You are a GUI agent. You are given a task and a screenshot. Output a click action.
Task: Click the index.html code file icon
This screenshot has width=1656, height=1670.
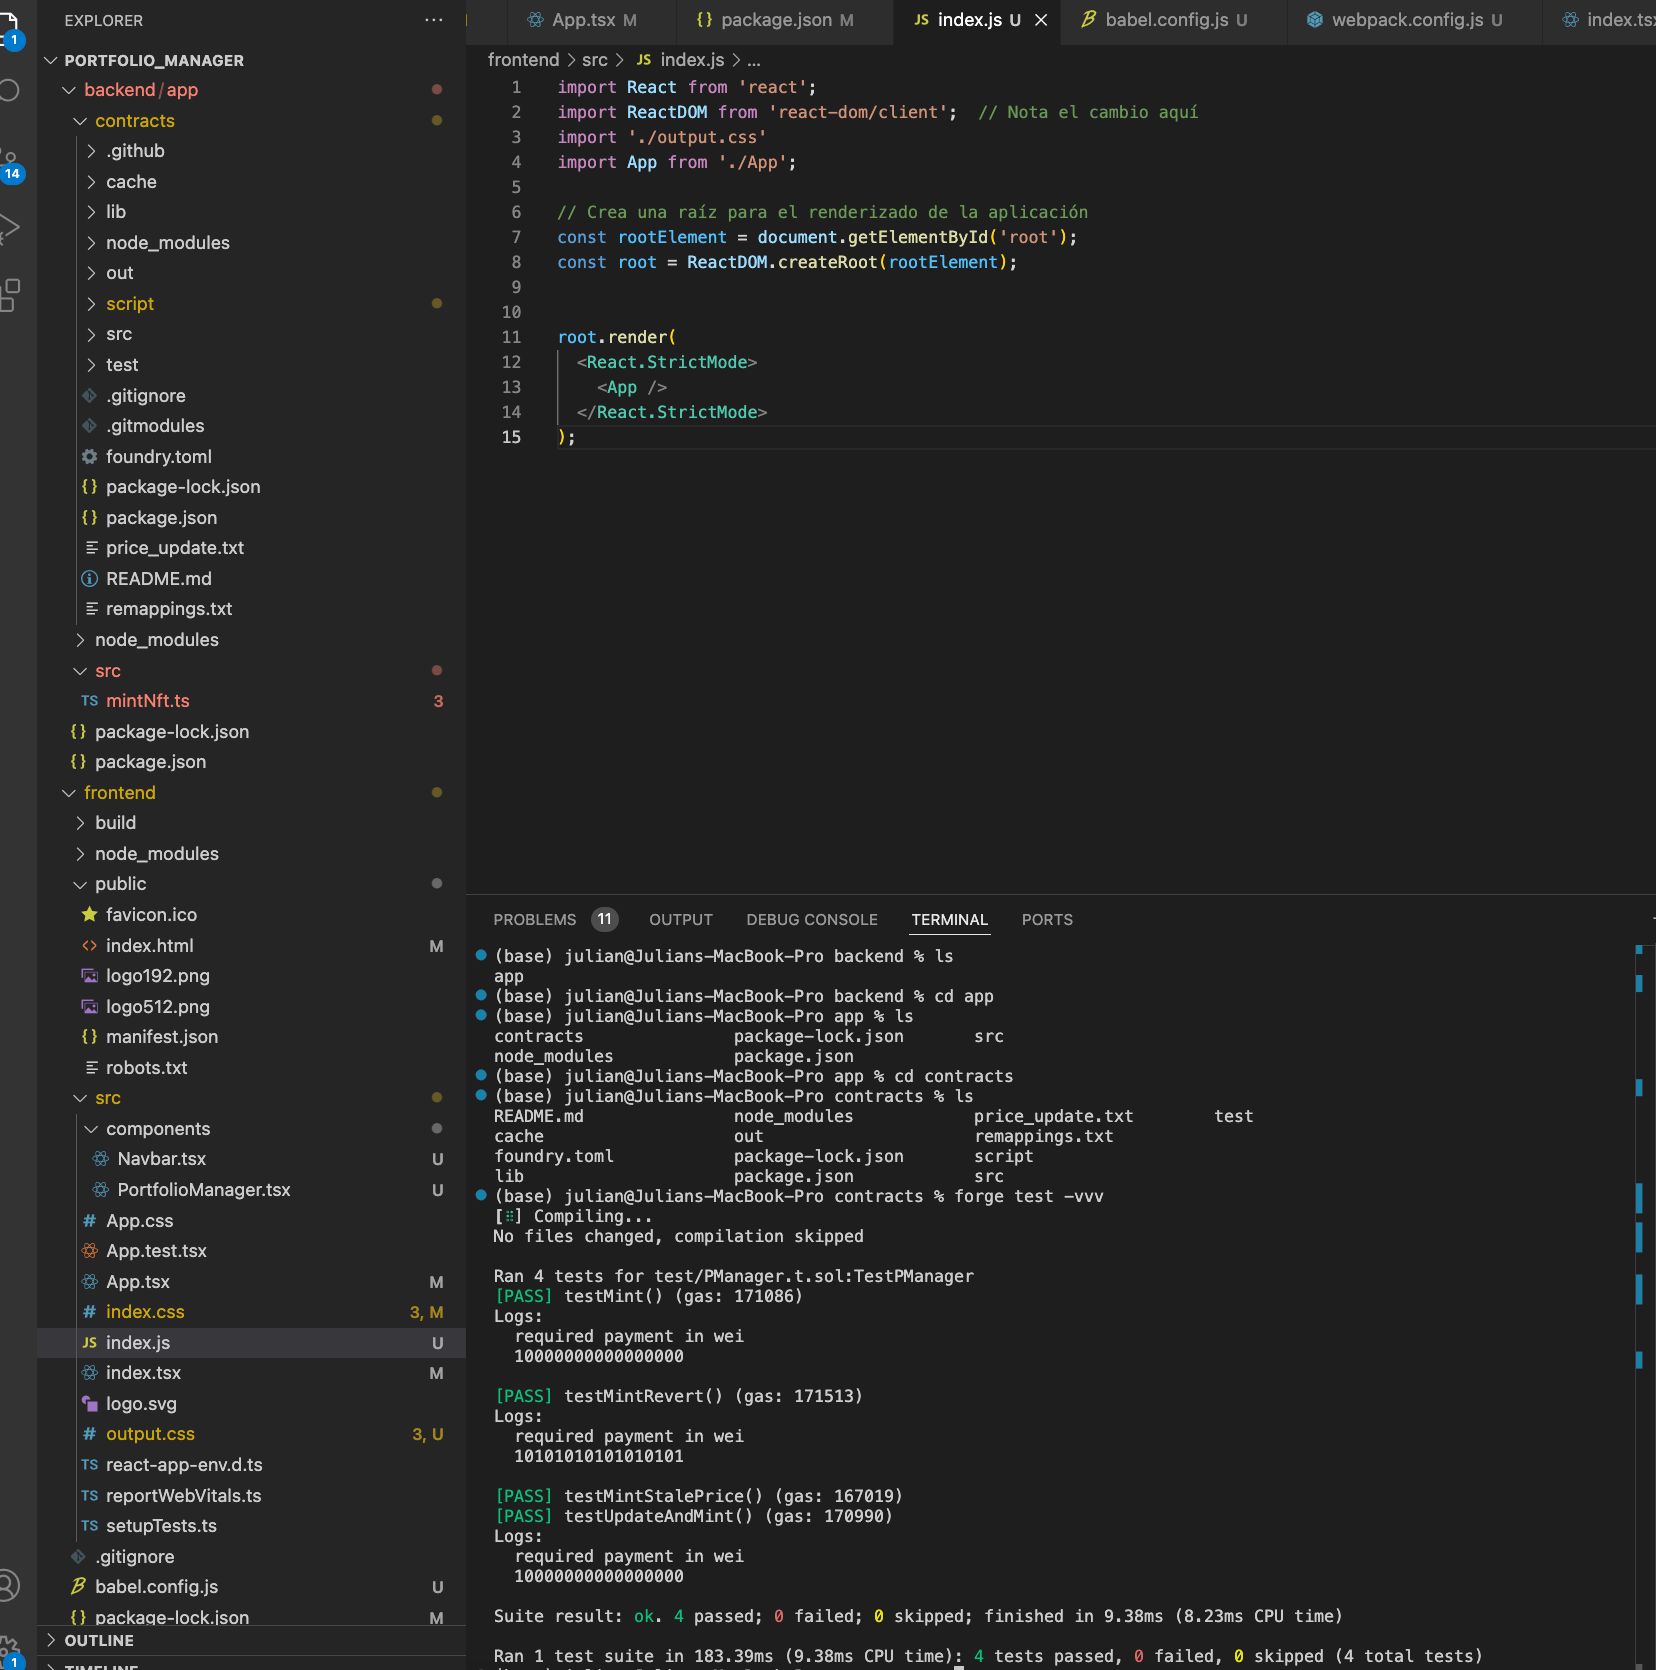89,946
